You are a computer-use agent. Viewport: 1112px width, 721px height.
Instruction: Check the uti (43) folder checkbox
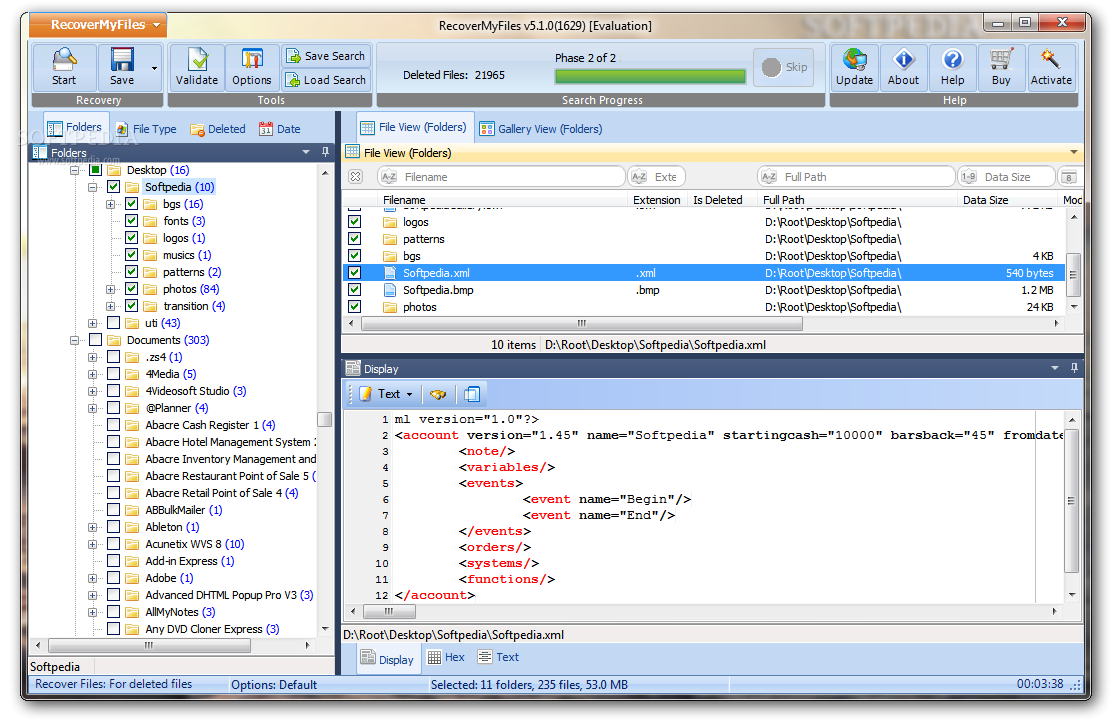[x=113, y=323]
